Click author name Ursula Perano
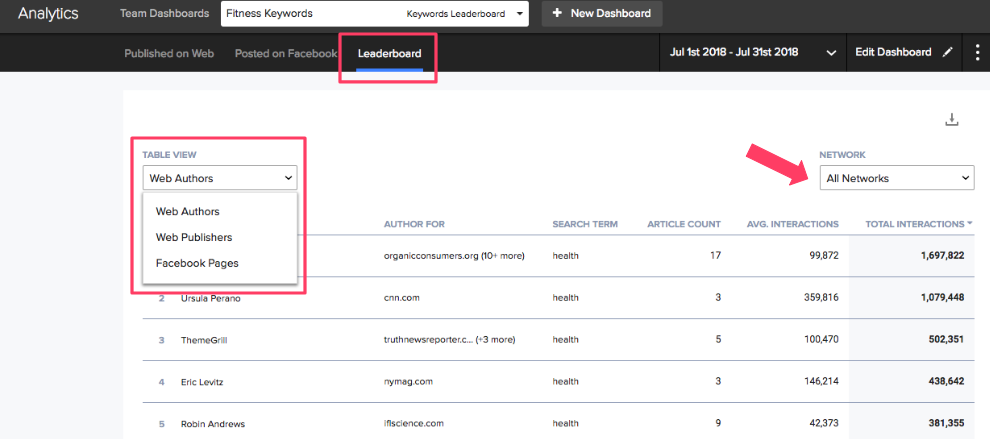 coord(210,298)
